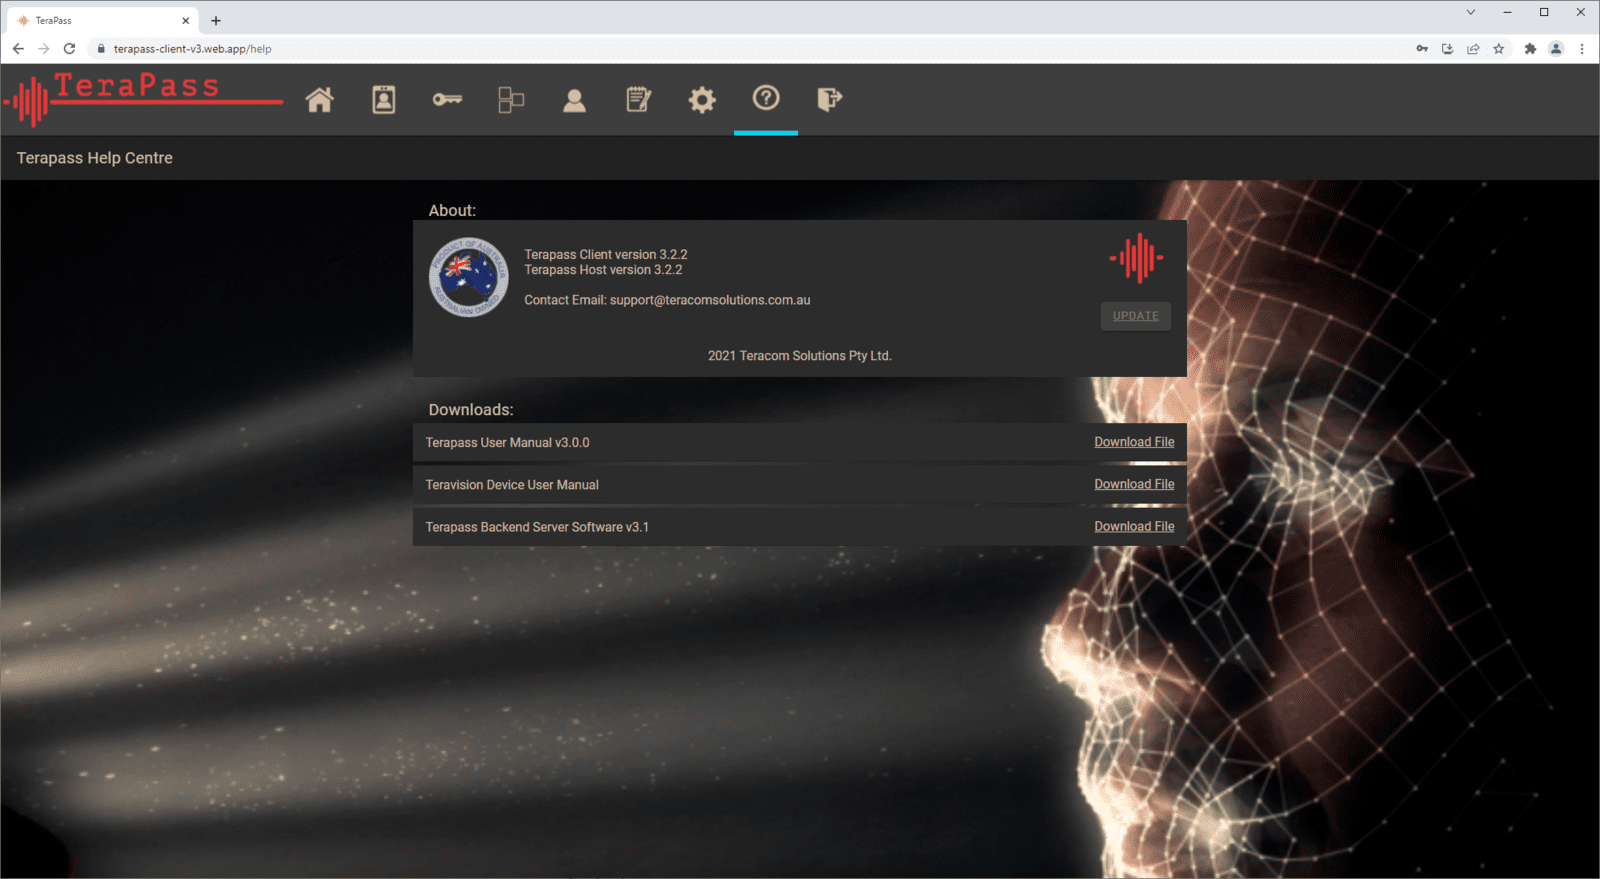Click the About: section label
The height and width of the screenshot is (879, 1600).
[x=452, y=211]
